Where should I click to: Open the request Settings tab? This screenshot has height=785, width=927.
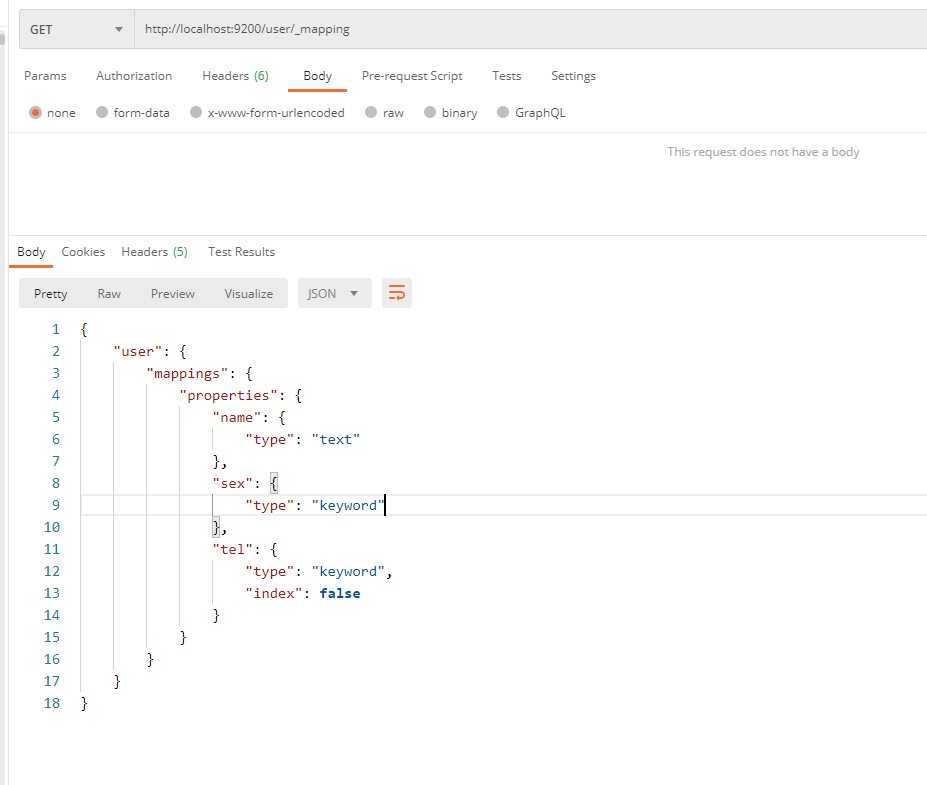(573, 76)
